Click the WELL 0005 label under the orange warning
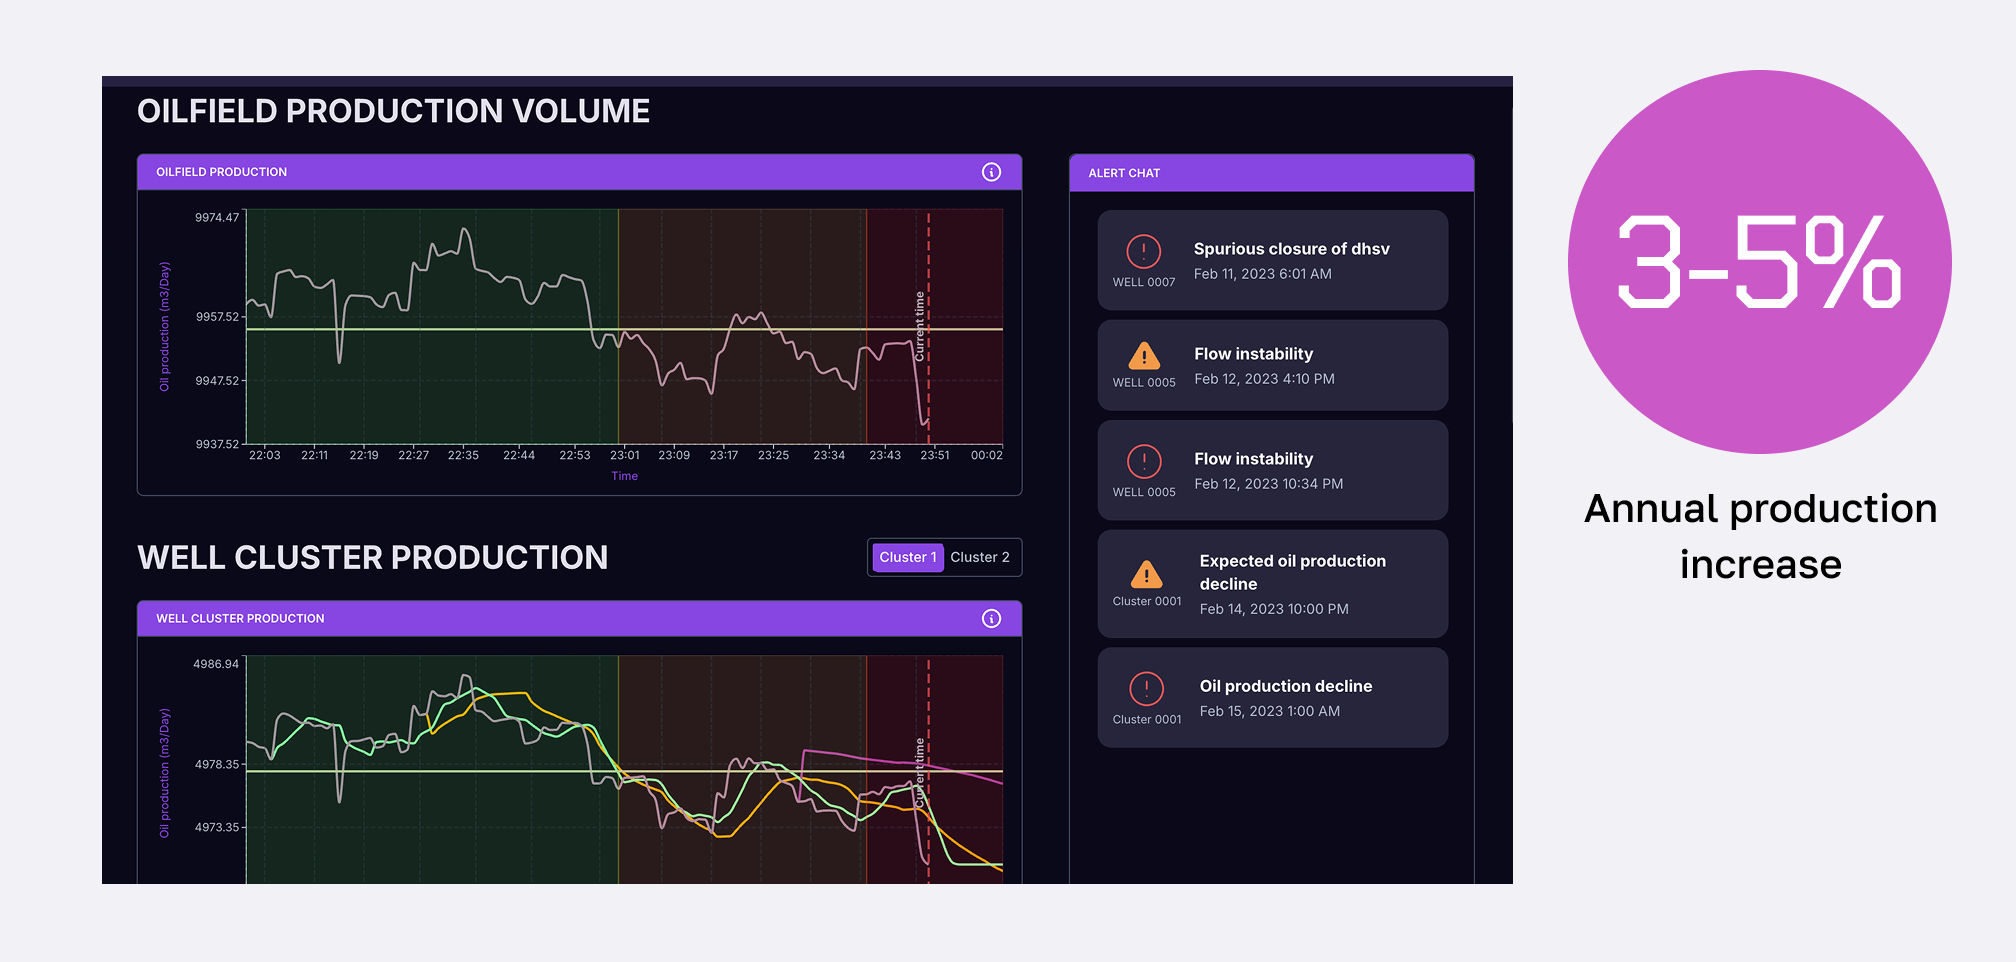 pyautogui.click(x=1143, y=383)
